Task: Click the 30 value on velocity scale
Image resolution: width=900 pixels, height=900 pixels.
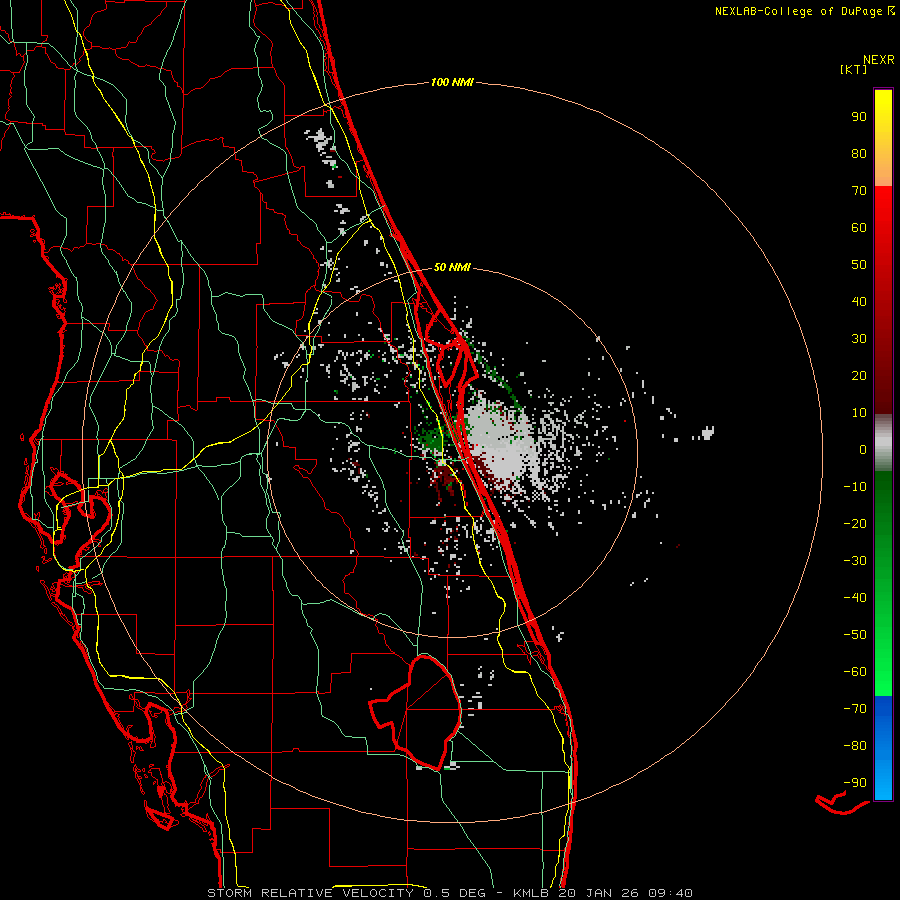Action: [859, 339]
